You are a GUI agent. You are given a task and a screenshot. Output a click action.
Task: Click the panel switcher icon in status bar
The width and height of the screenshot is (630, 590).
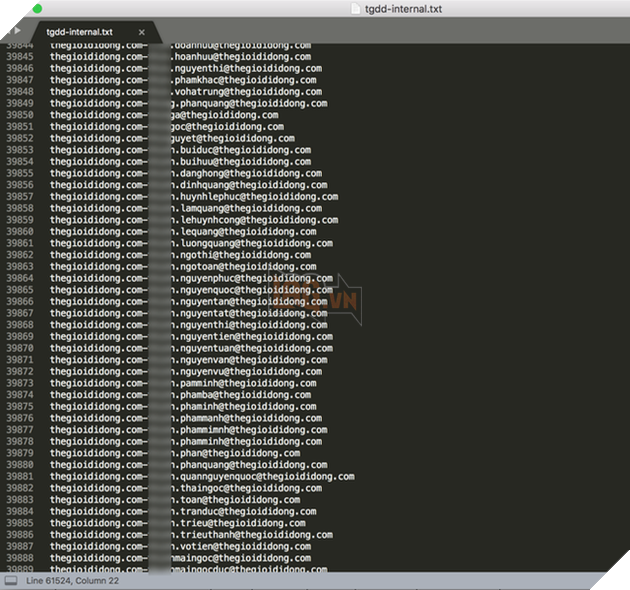[11, 580]
